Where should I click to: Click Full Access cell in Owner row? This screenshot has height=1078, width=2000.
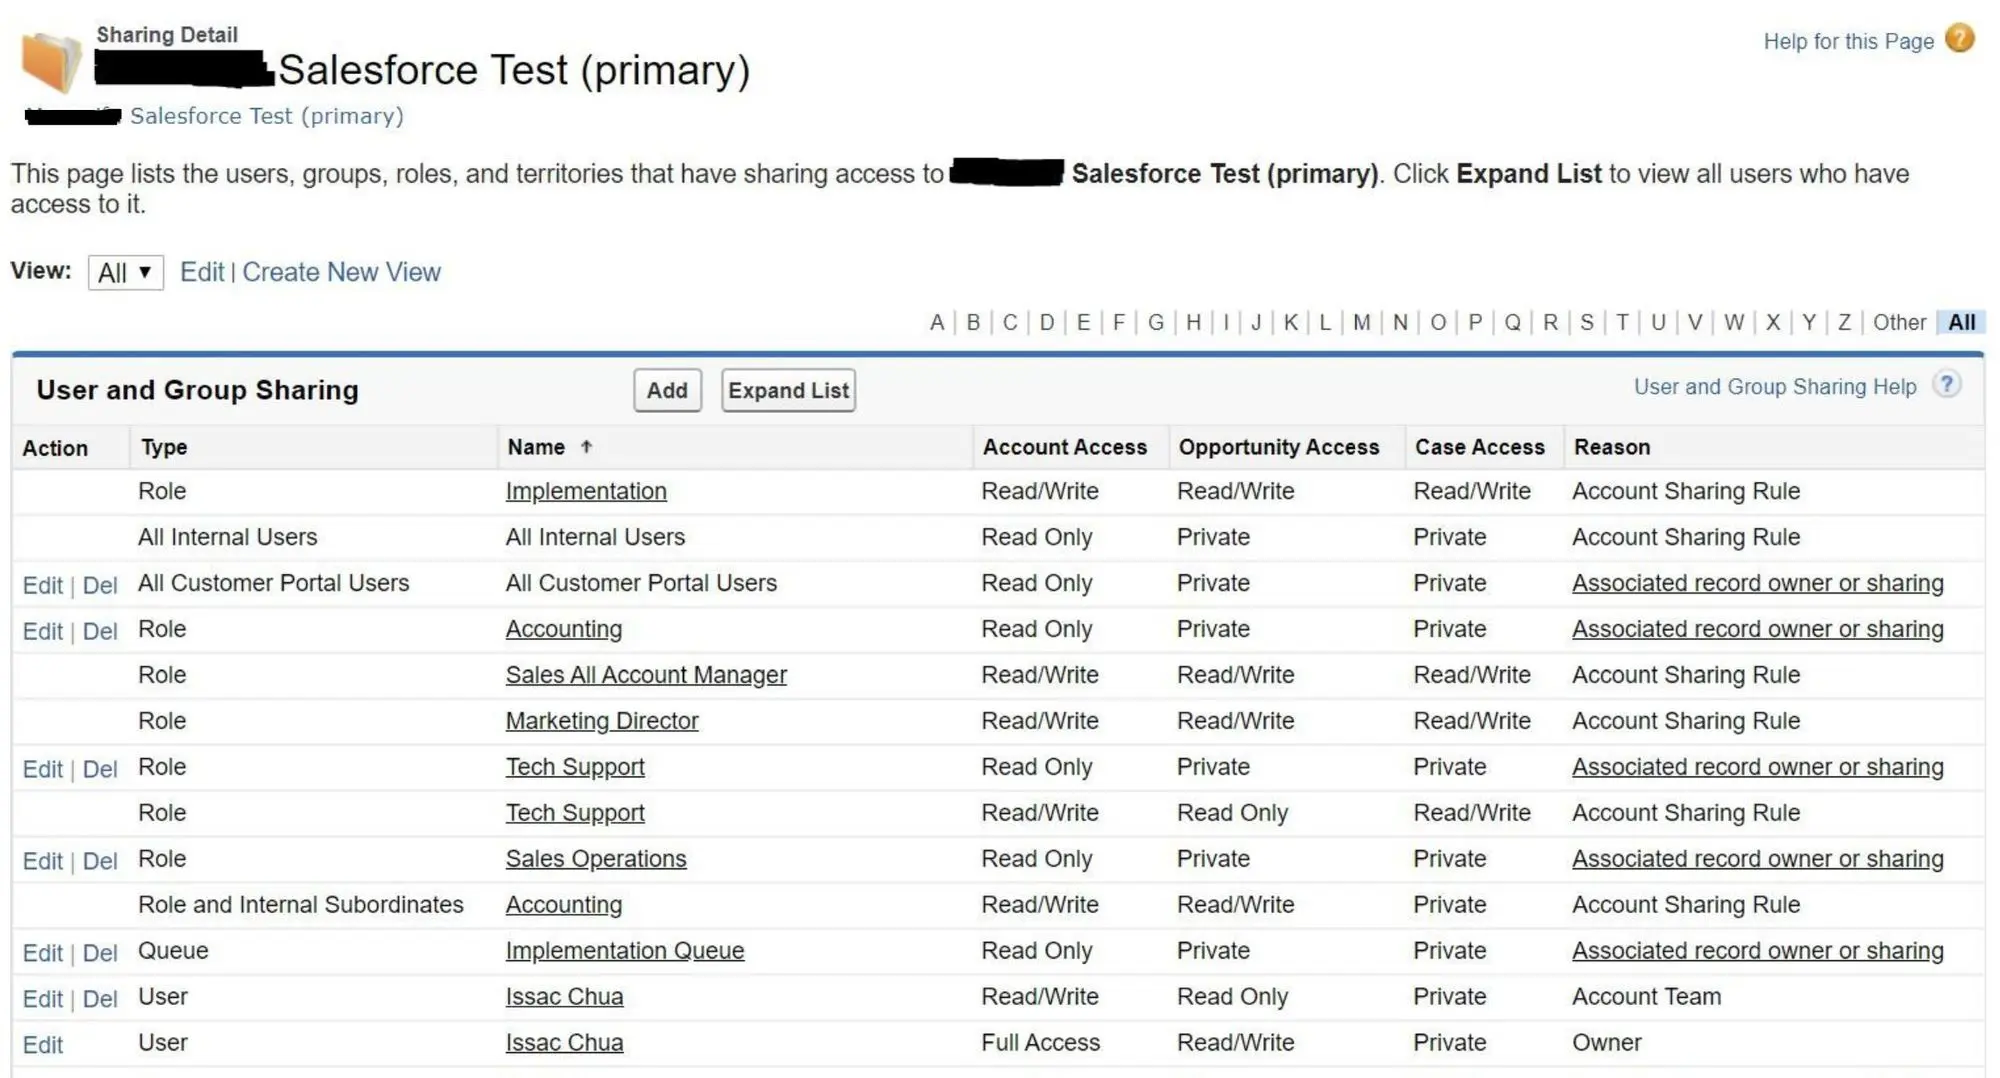1040,1043
